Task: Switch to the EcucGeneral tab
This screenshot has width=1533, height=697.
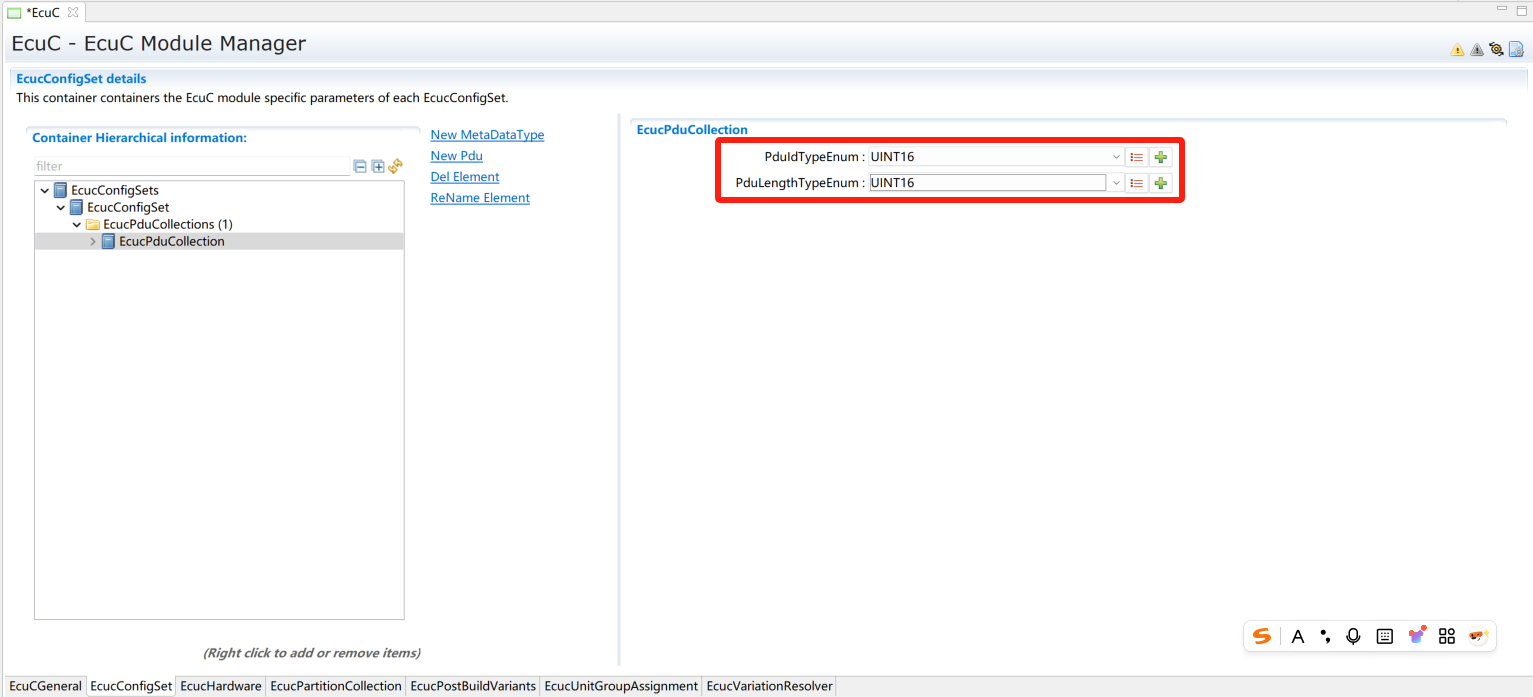Action: click(x=45, y=686)
